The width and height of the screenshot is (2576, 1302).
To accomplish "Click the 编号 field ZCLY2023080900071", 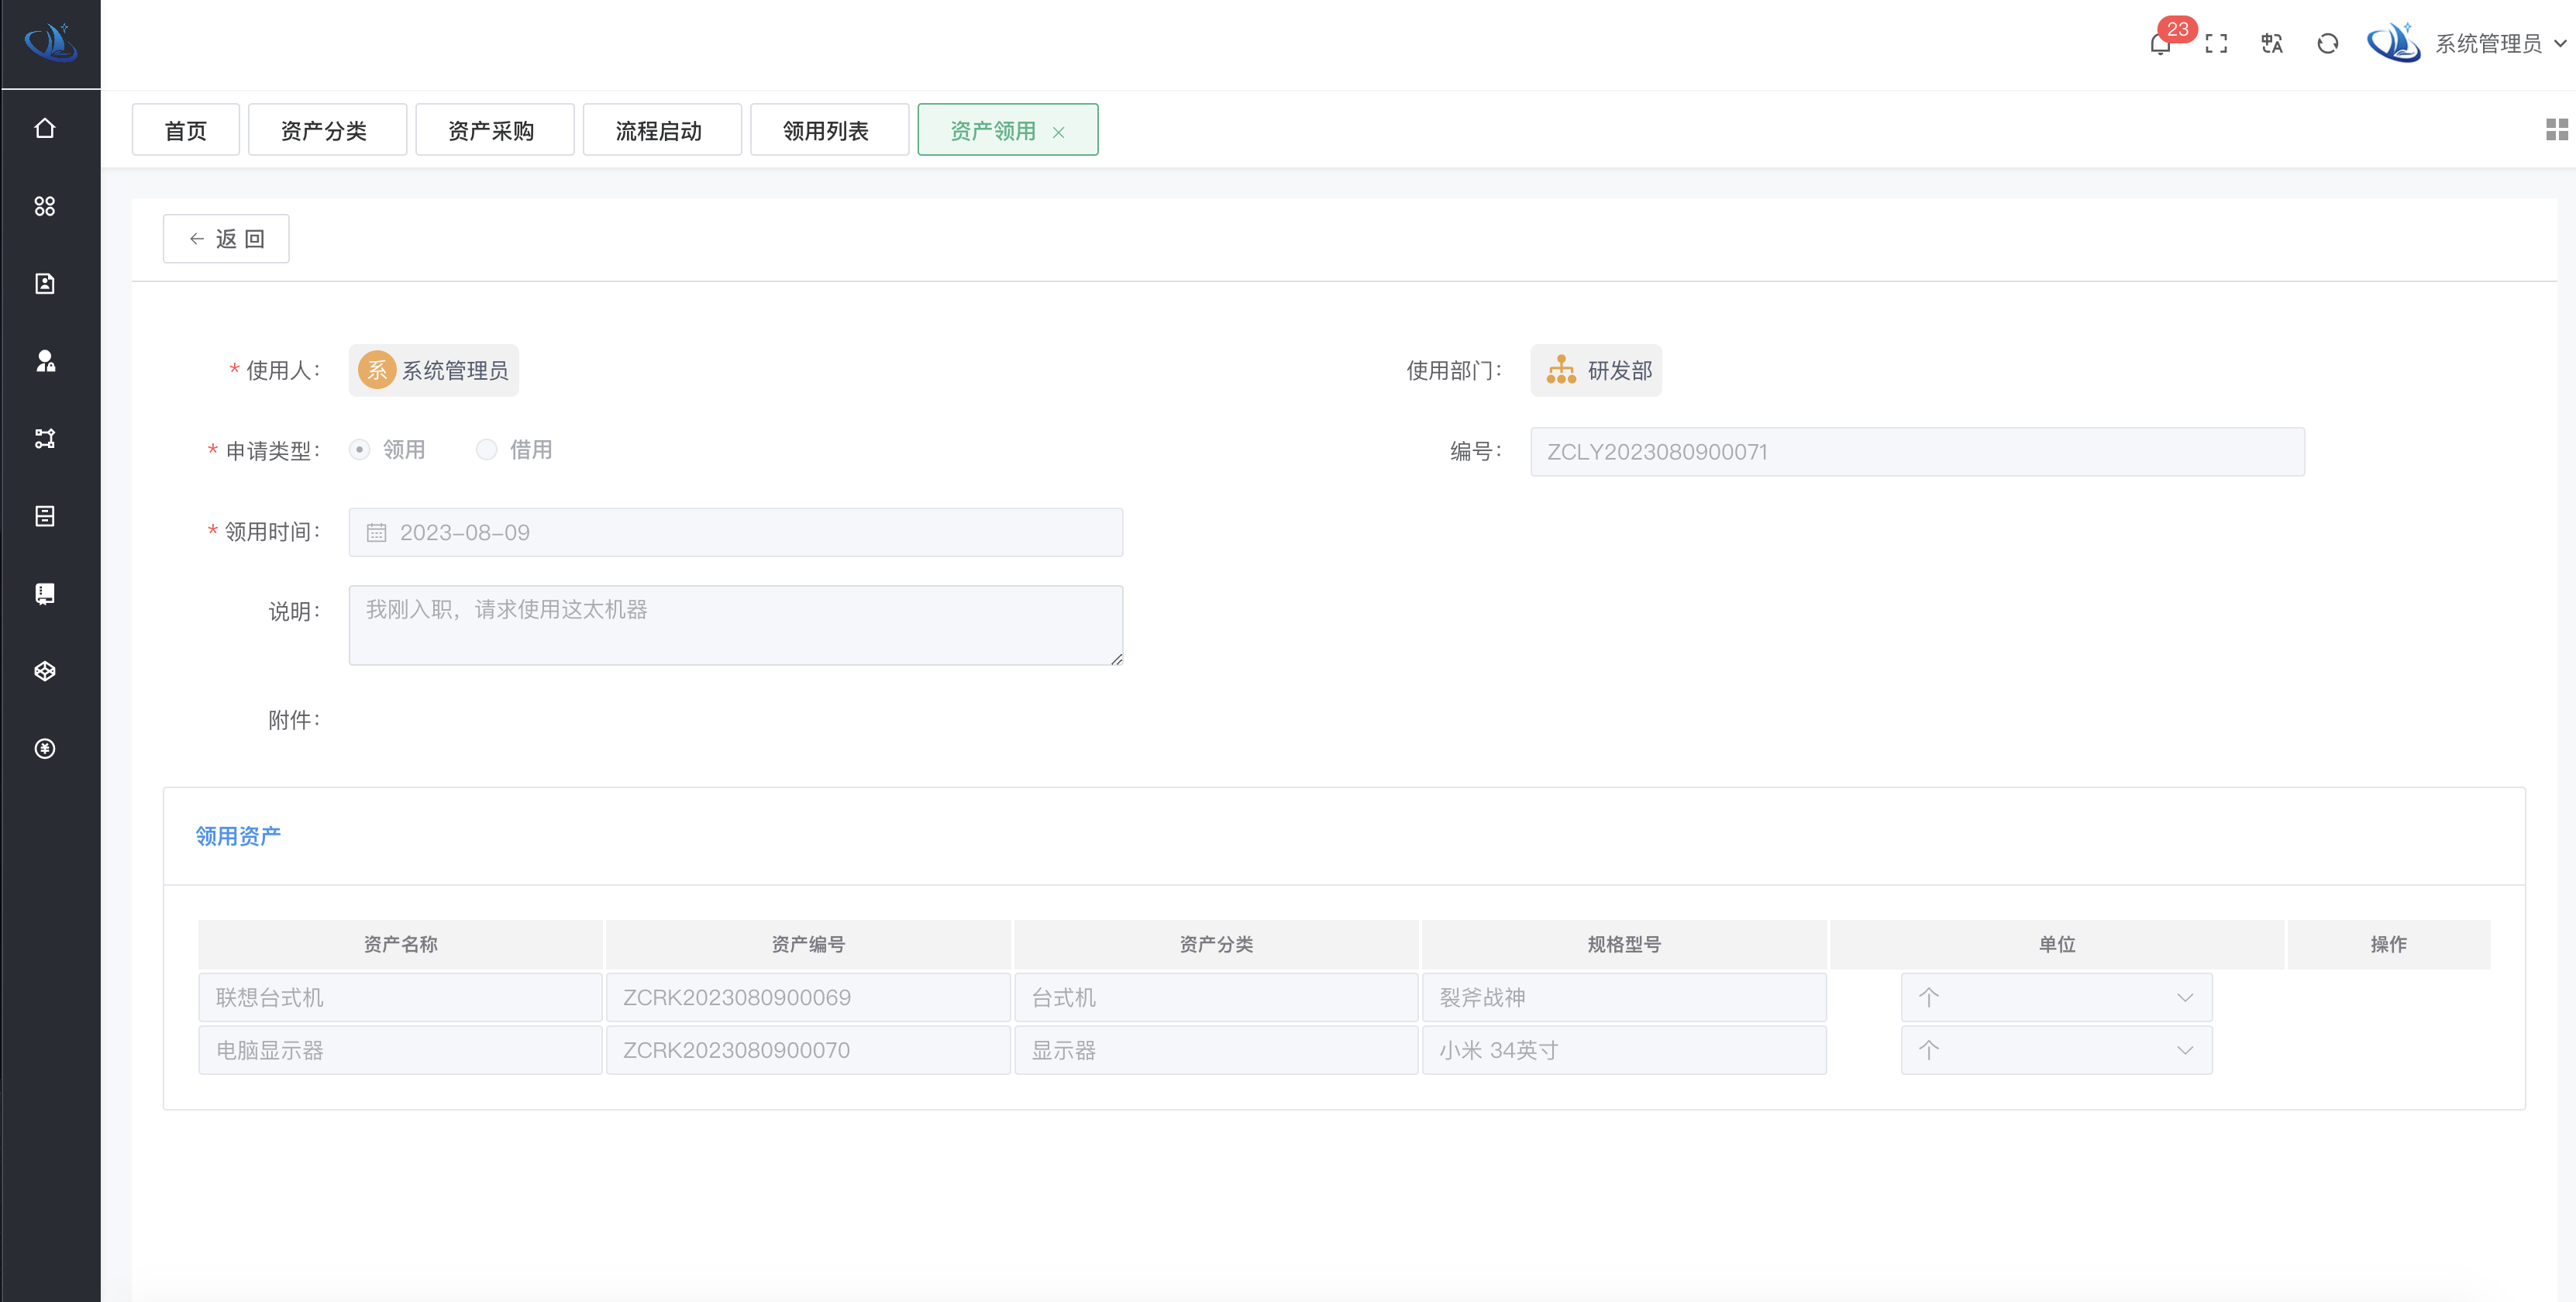I will pos(1917,452).
